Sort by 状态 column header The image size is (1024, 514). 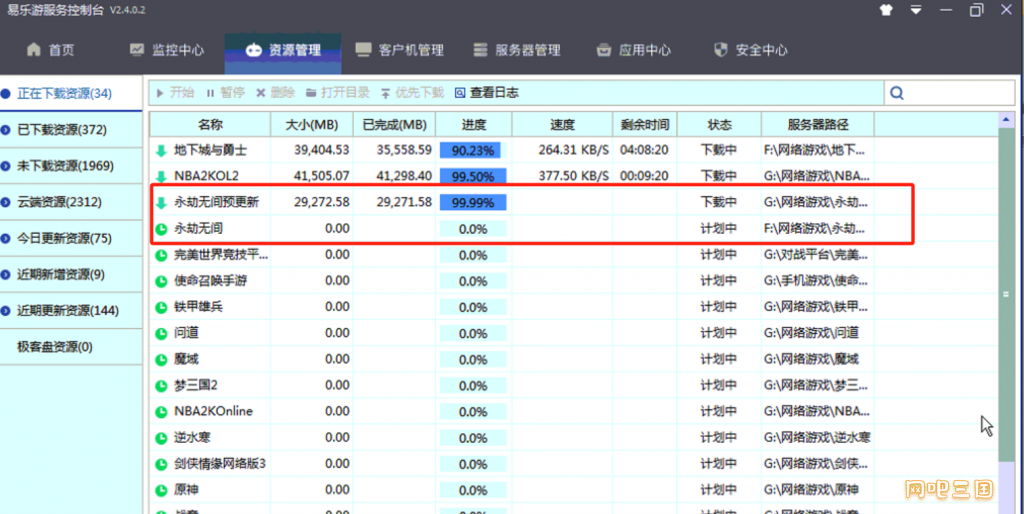(720, 124)
